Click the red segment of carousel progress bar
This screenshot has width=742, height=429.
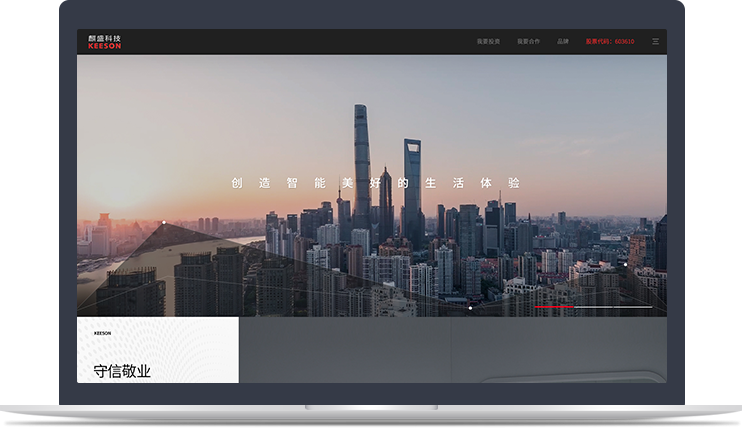point(554,306)
